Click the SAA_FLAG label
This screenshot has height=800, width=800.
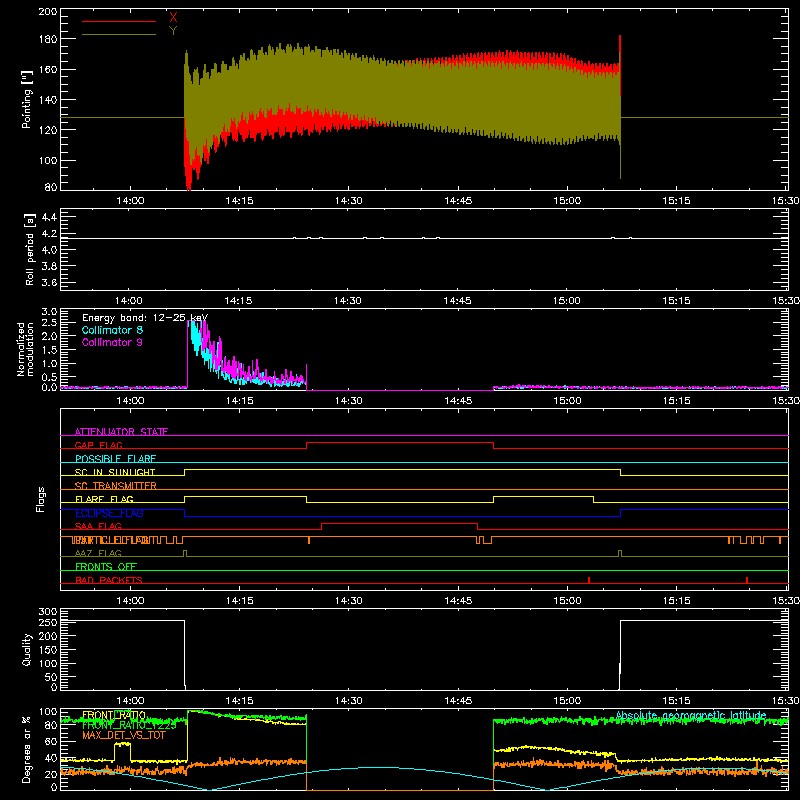coord(98,526)
